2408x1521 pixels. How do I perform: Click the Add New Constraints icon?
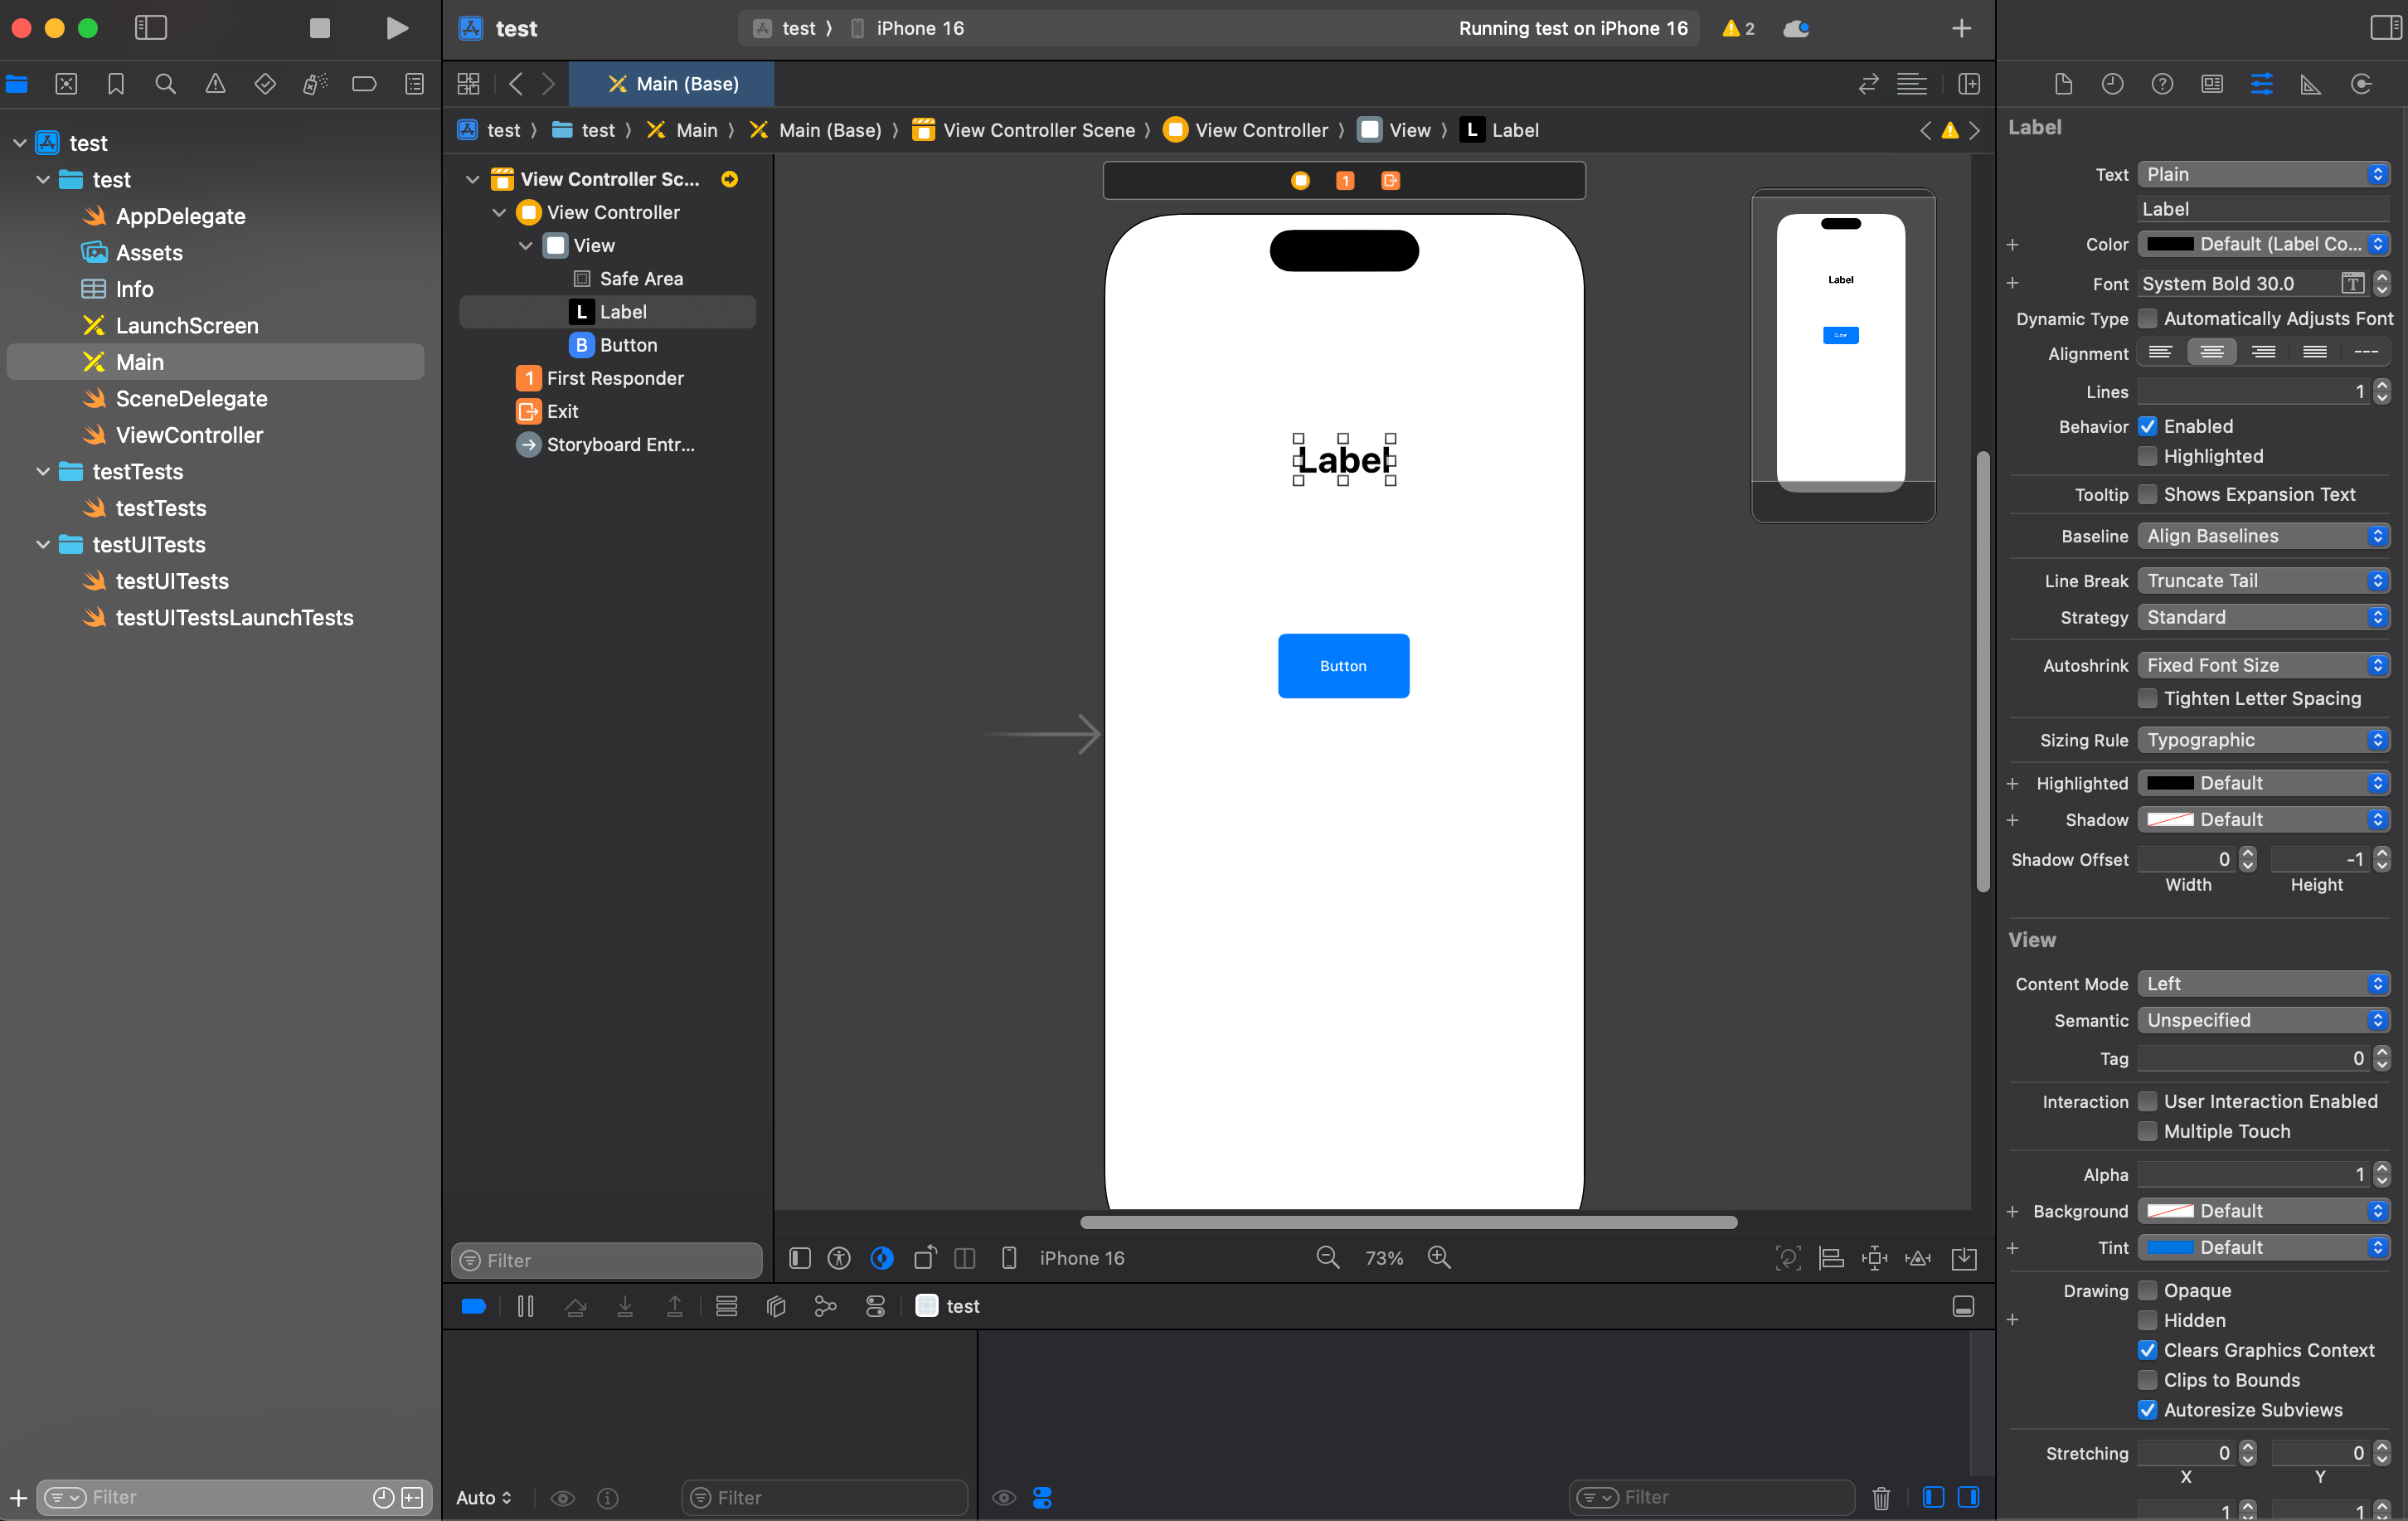(1874, 1258)
